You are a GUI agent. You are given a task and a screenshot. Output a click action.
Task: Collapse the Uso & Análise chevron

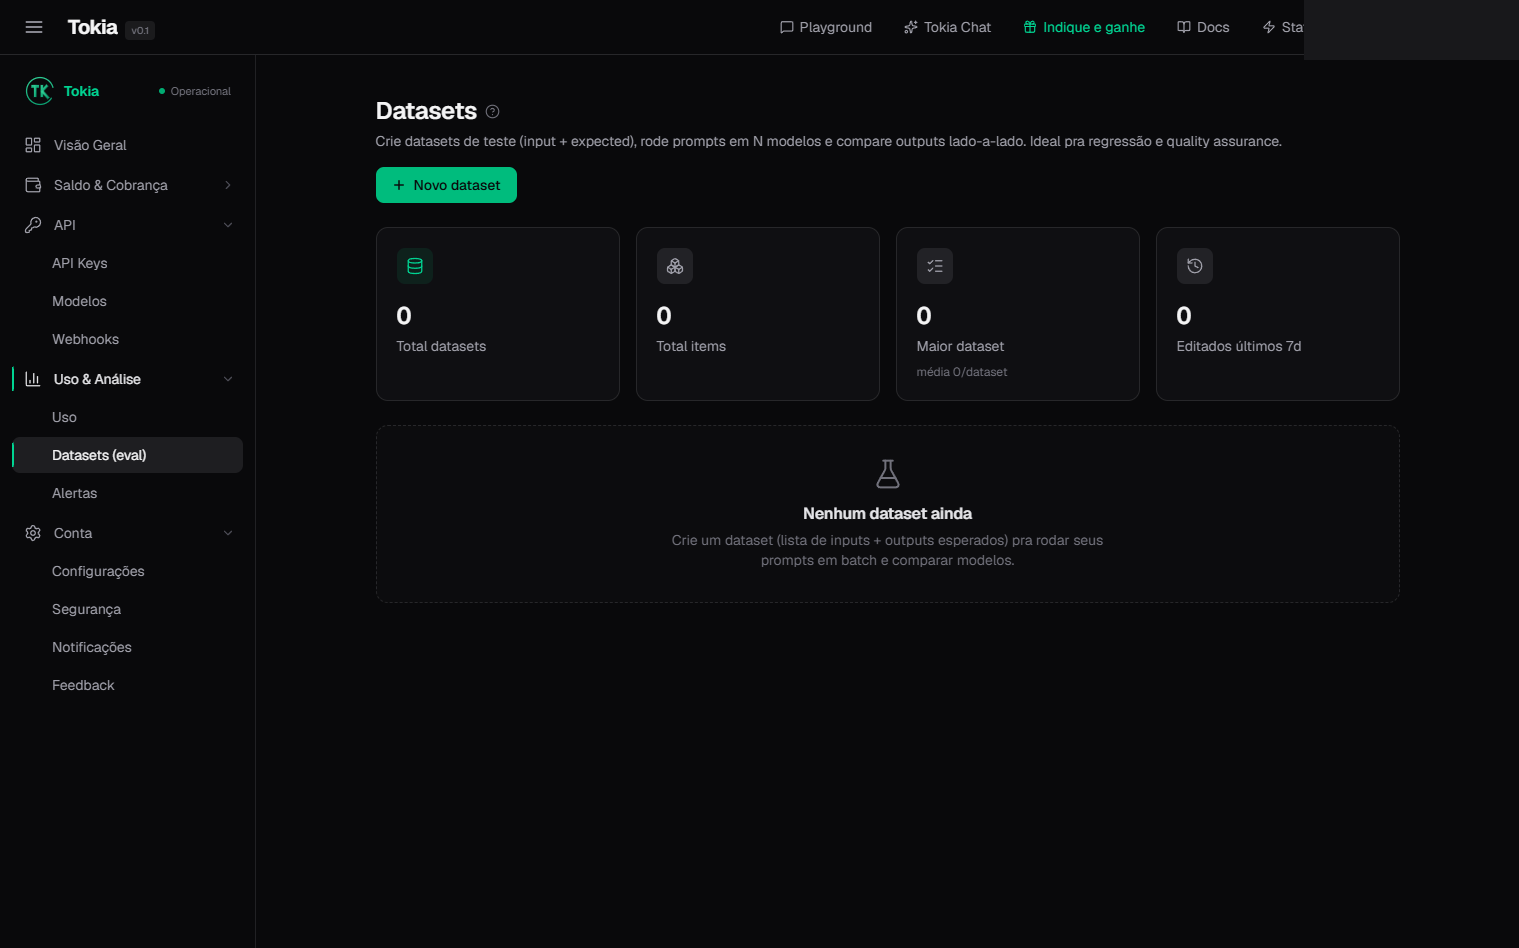point(228,379)
